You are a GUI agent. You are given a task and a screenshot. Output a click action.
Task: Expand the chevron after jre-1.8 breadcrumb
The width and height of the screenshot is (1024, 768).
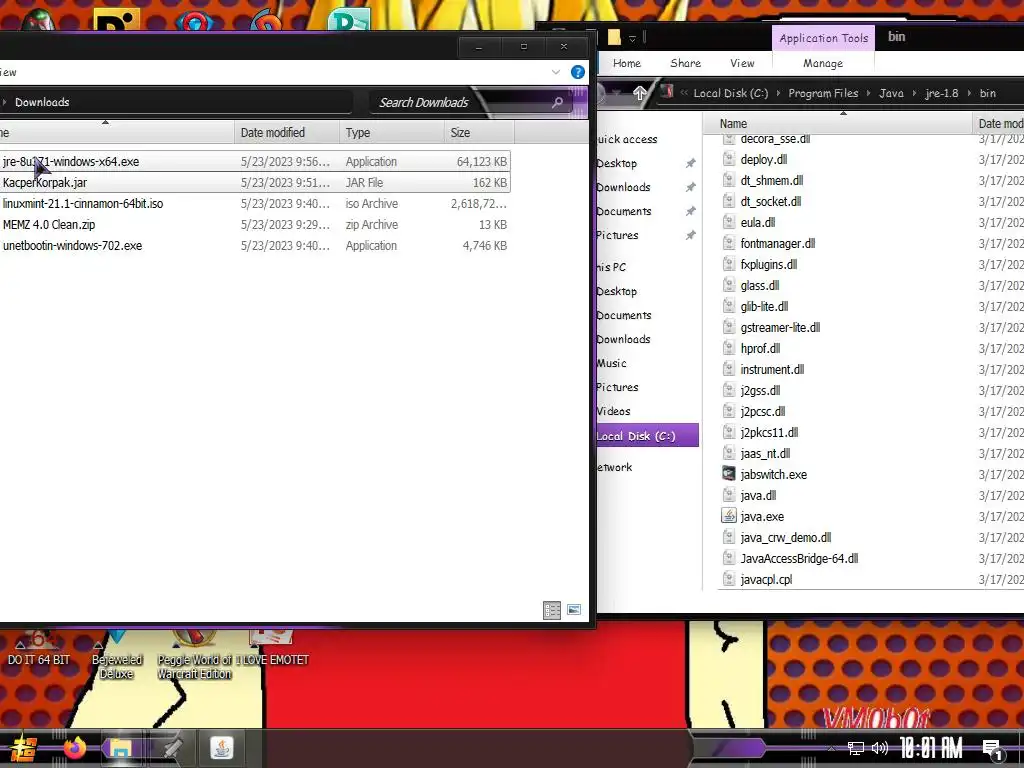click(969, 93)
